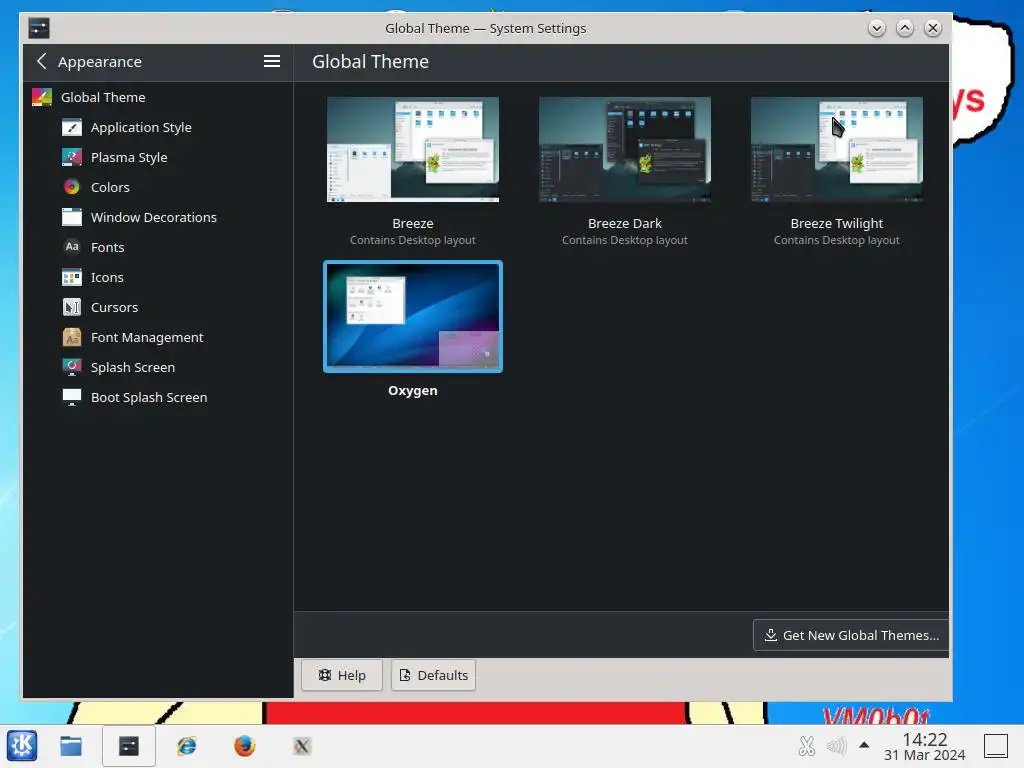Click the volume speaker tray icon
The image size is (1024, 768).
point(837,746)
